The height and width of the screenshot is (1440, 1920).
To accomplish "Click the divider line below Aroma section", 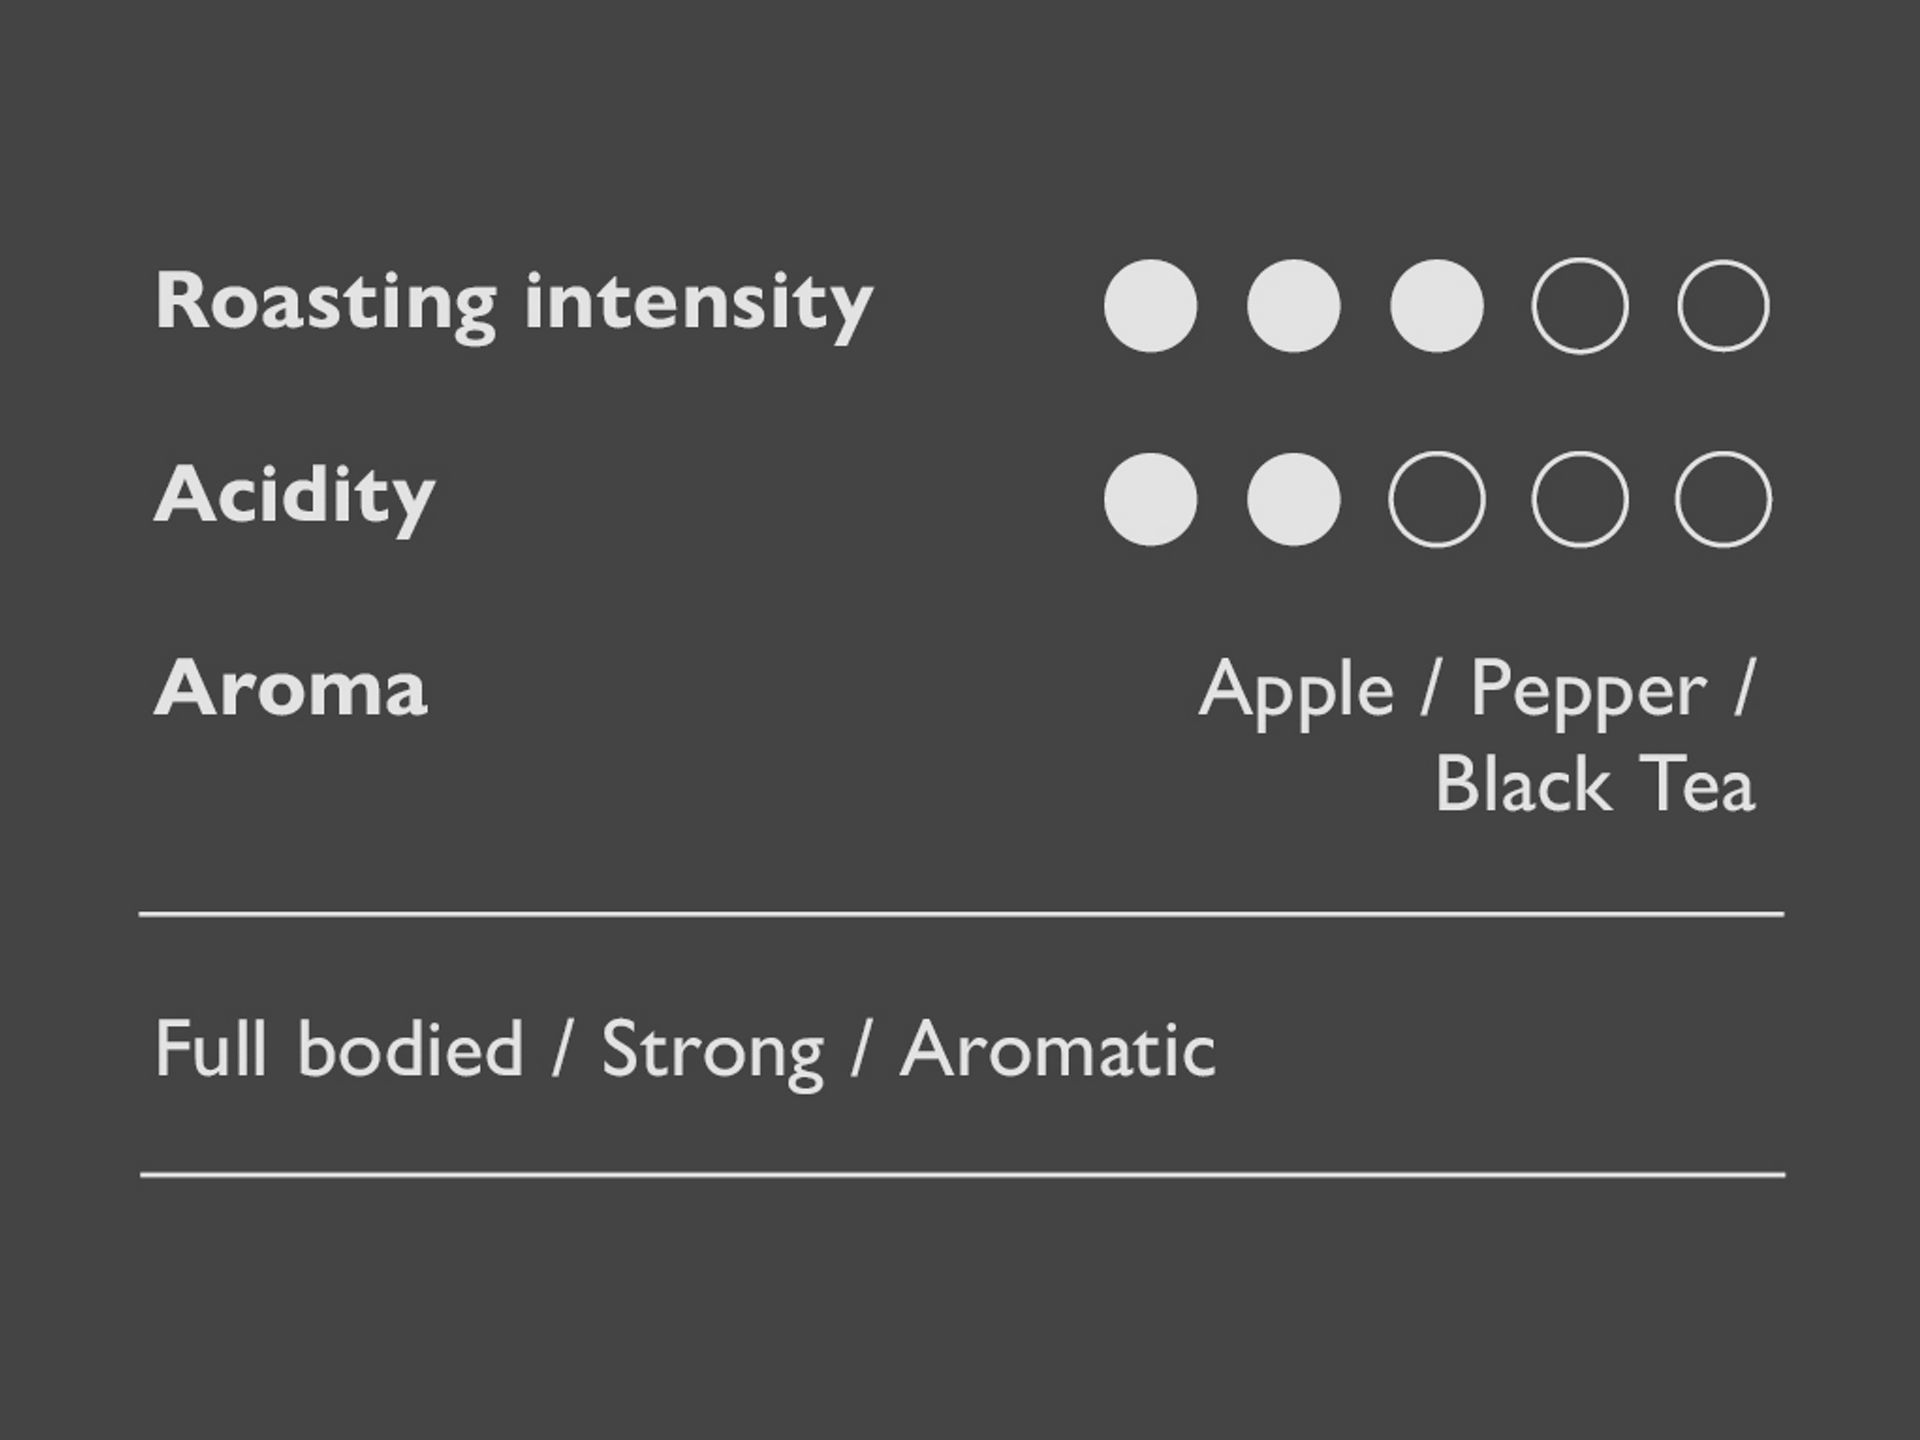I will click(960, 914).
